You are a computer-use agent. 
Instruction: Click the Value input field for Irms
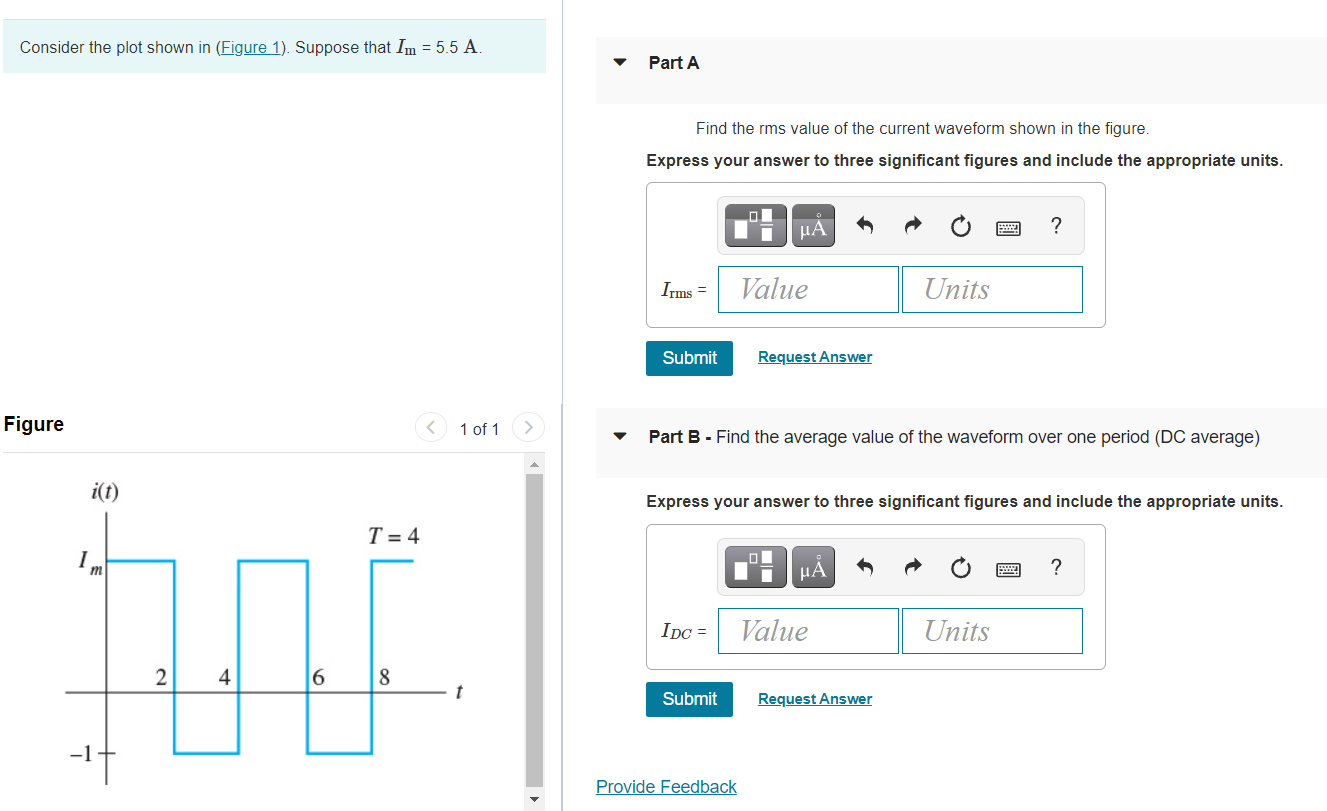tap(808, 289)
